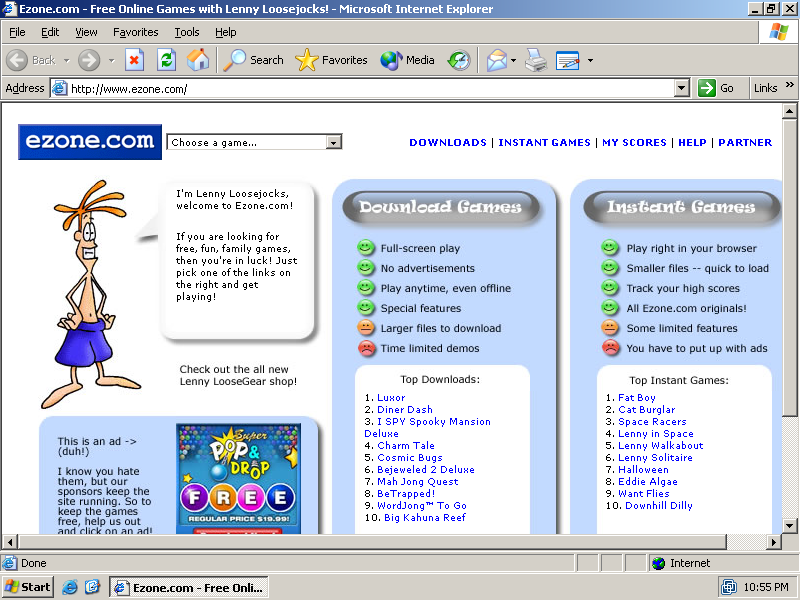Click green smiley beside Full-screen play
This screenshot has width=800, height=600.
pyautogui.click(x=365, y=247)
